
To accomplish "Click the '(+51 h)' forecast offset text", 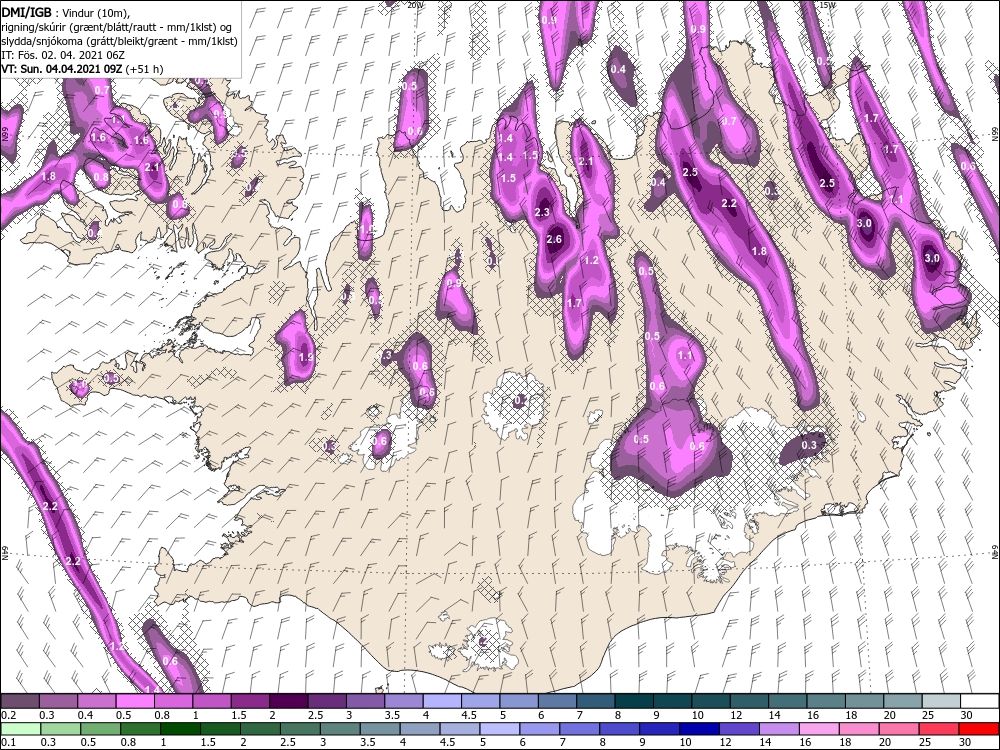I will click(145, 69).
